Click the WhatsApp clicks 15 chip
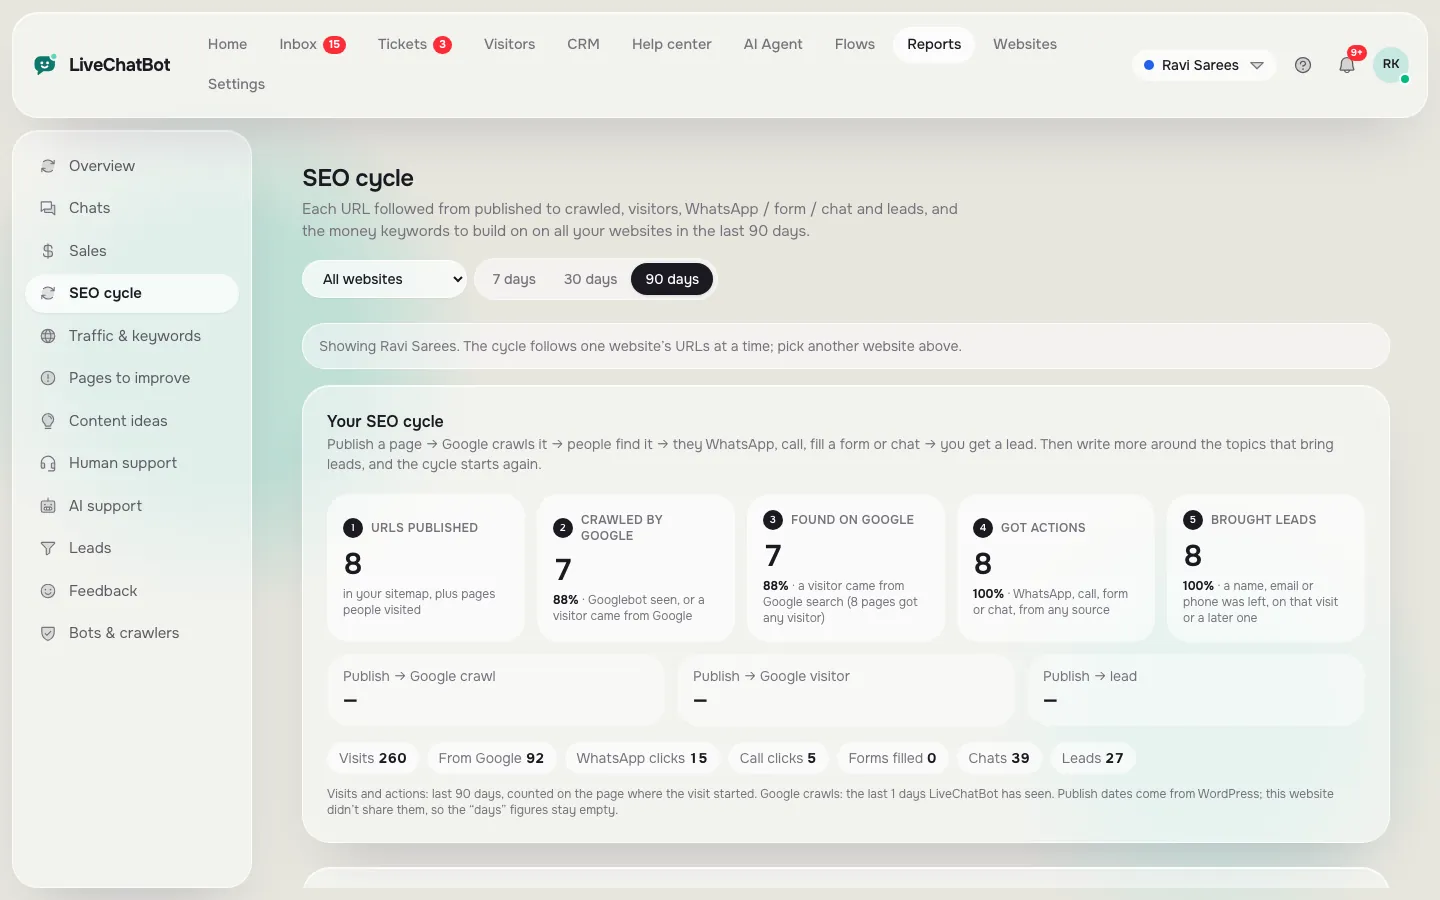Screen dimensions: 1440x900 [x=642, y=758]
